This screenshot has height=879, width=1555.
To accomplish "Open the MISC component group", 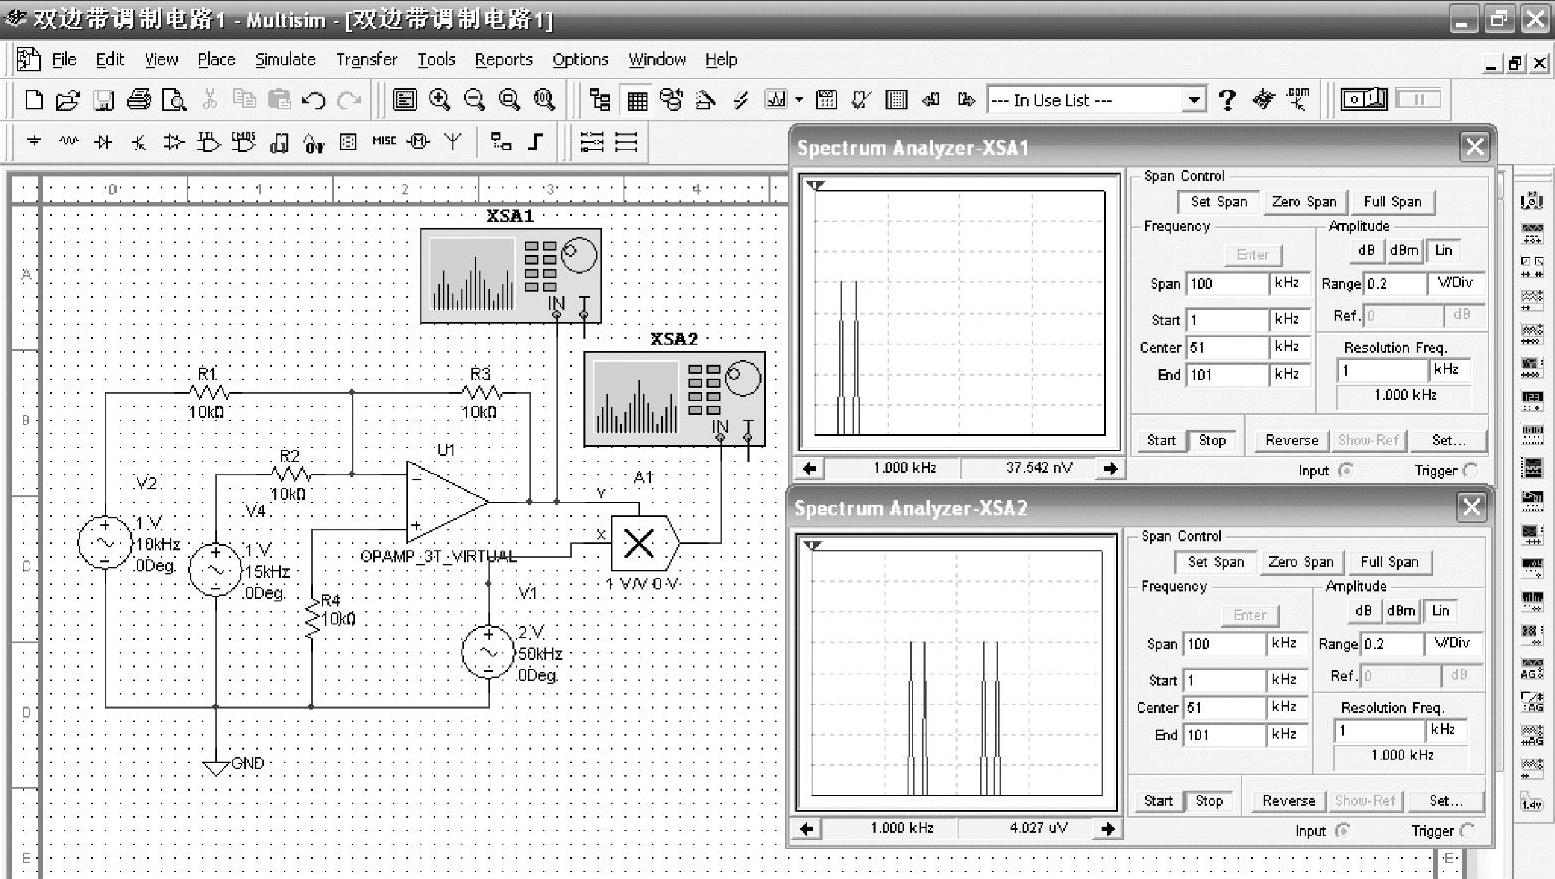I will click(384, 141).
